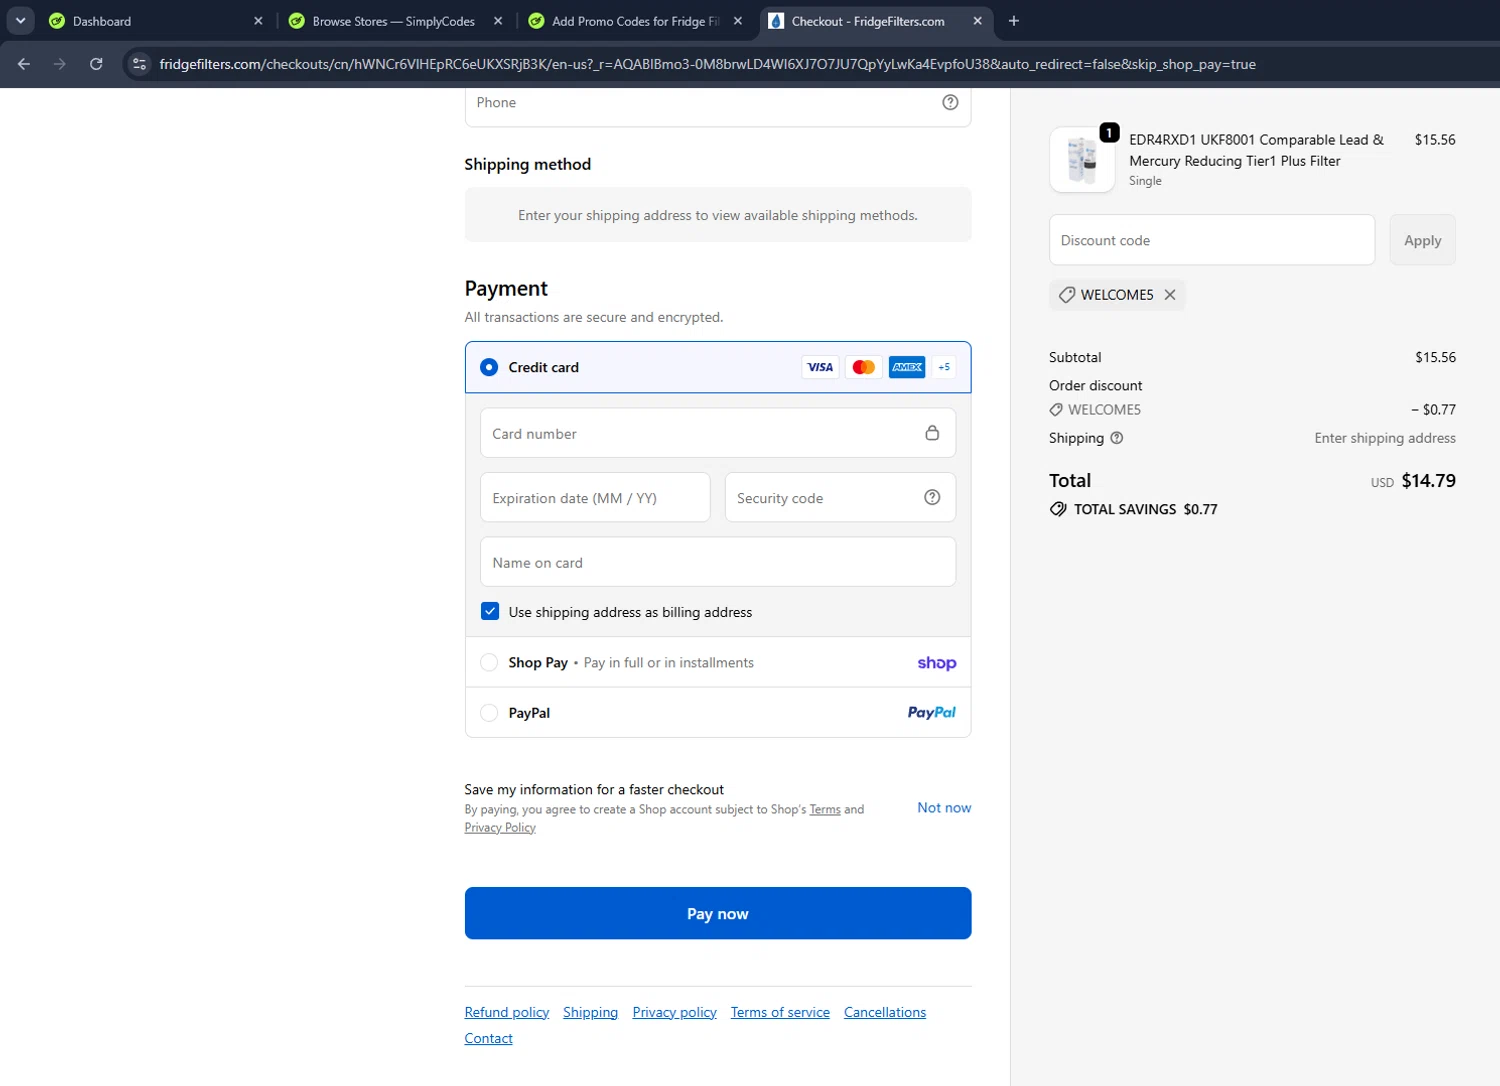Remove the WELCOME5 discount code

coord(1170,295)
